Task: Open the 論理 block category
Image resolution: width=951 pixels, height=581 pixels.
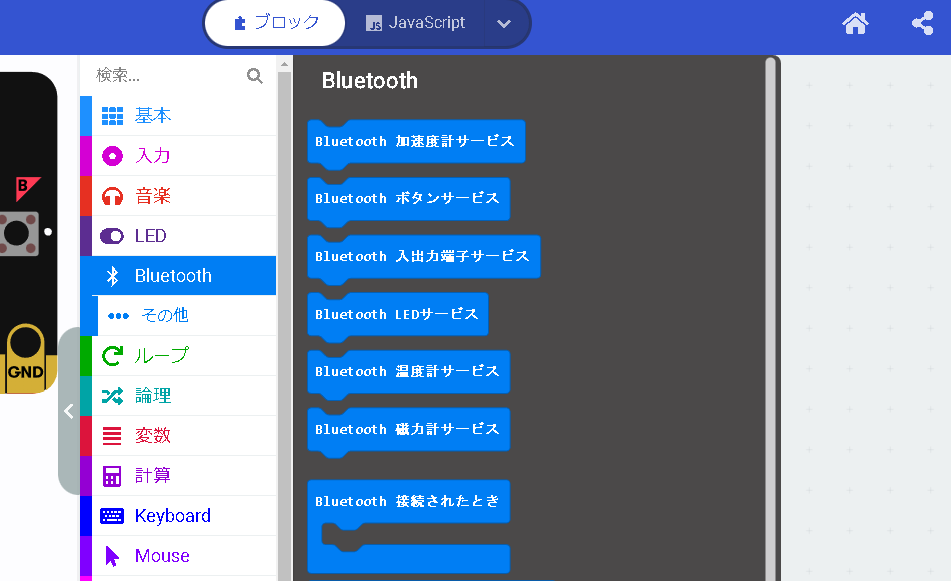Action: point(178,396)
